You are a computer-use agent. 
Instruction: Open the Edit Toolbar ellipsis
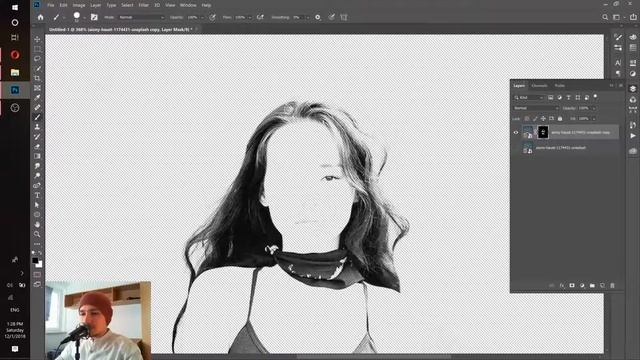pyautogui.click(x=37, y=244)
